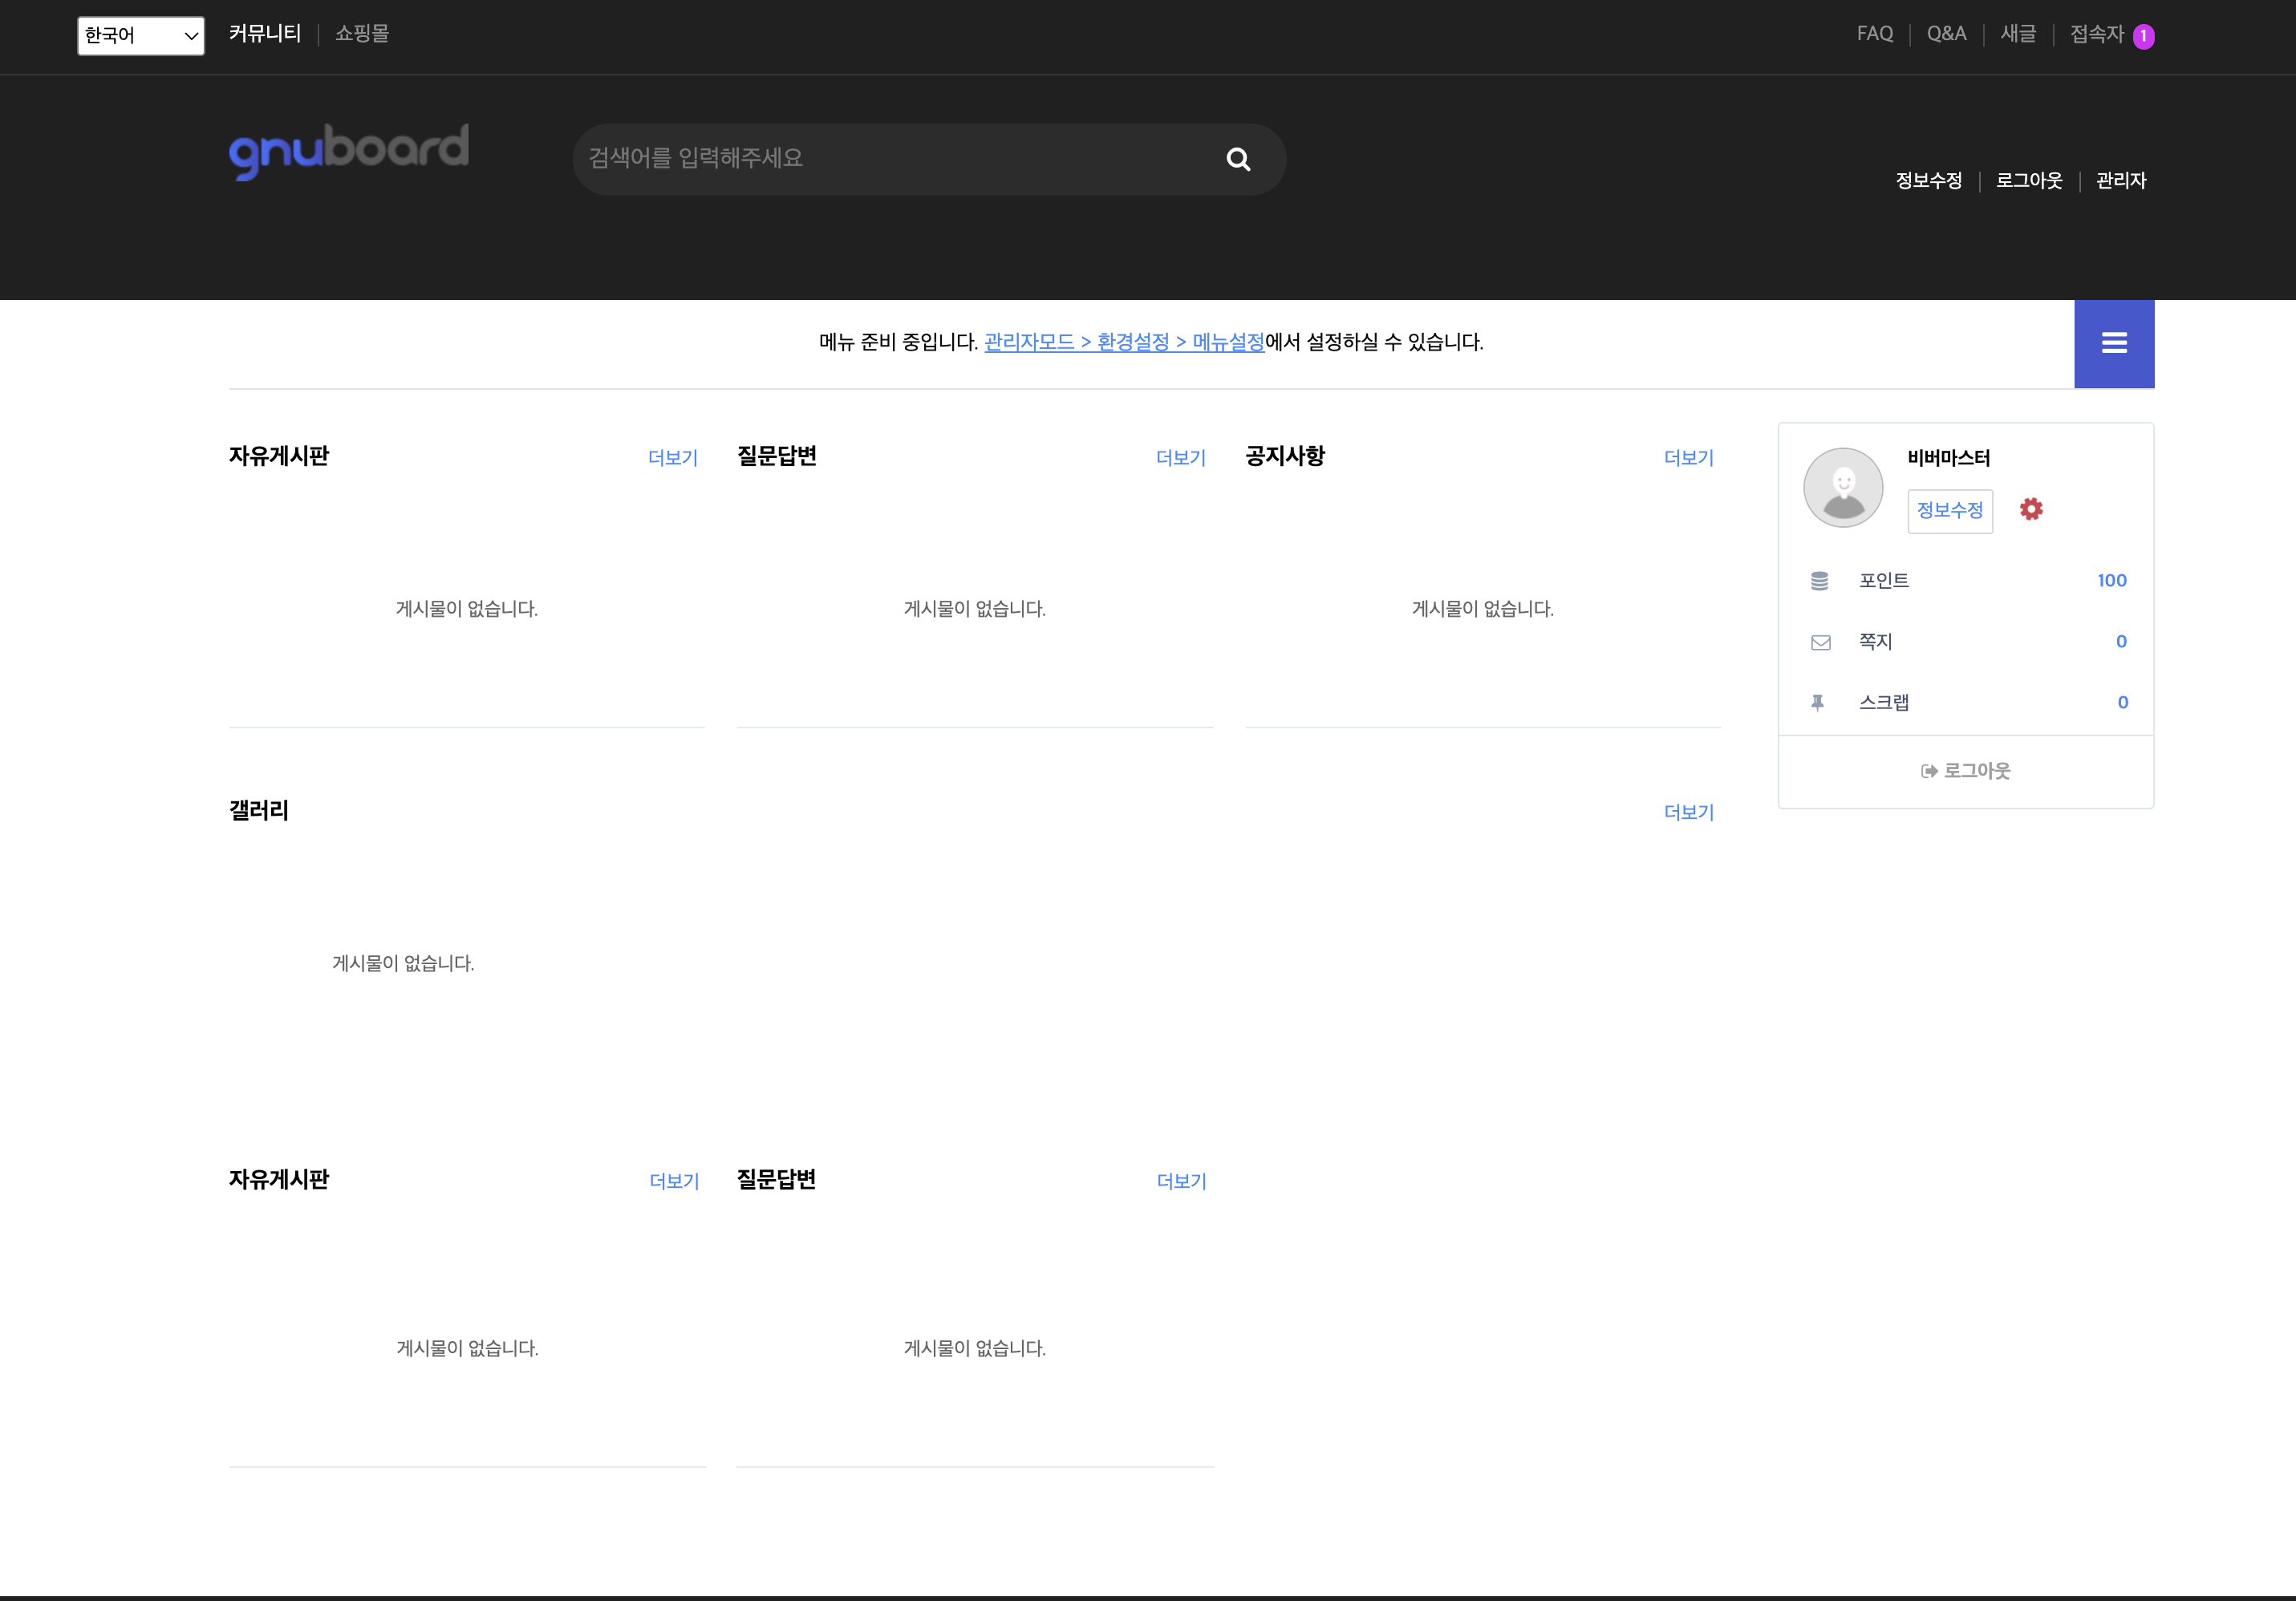This screenshot has height=1601, width=2296.
Task: Switch to the 쇼핑몰 tab
Action: pyautogui.click(x=361, y=34)
